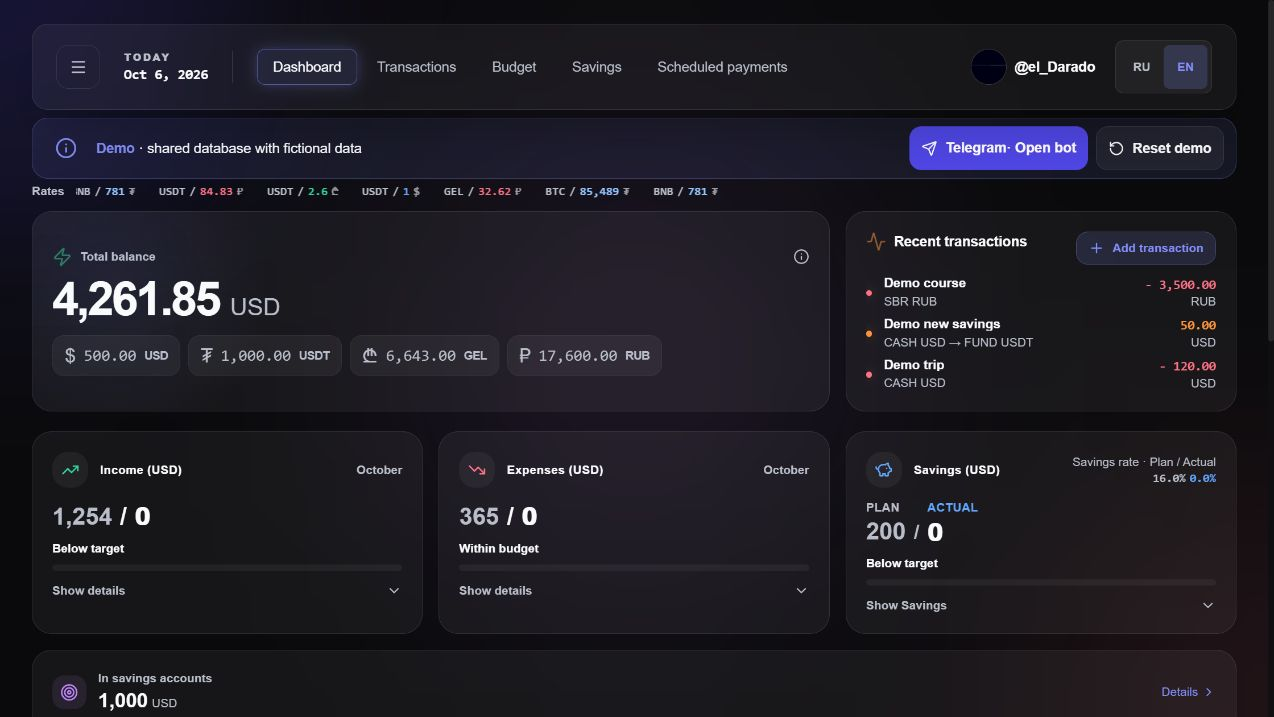Click Show details text under Income
The width and height of the screenshot is (1274, 717).
[89, 591]
